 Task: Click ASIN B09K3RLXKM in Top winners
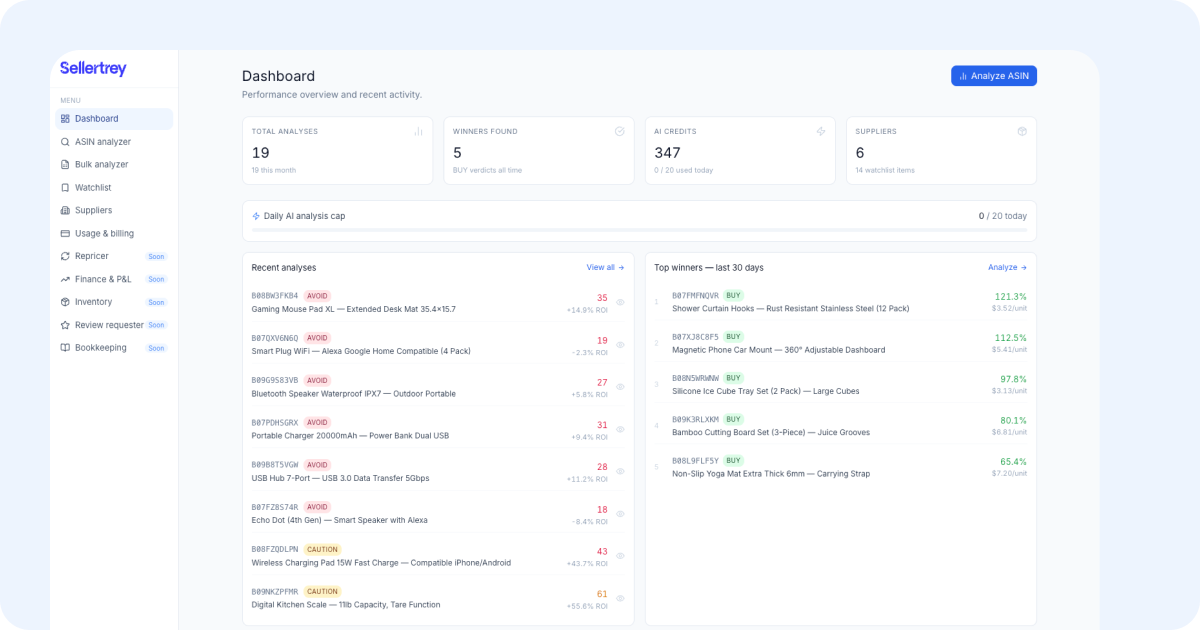[x=695, y=419]
